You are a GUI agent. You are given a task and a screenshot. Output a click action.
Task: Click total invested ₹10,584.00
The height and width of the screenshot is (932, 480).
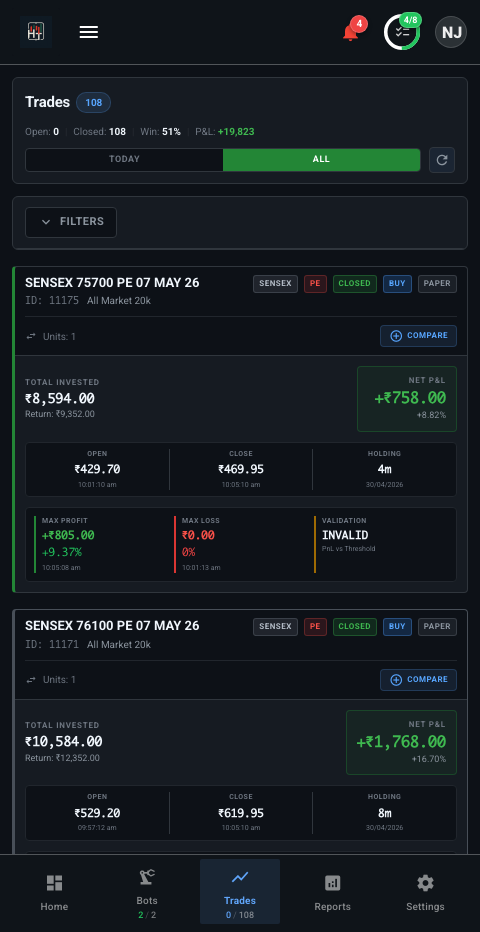[64, 741]
